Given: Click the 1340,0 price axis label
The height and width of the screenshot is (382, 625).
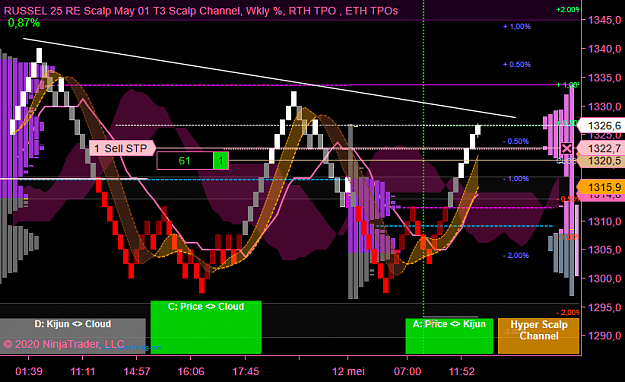Looking at the screenshot, I should pos(604,49).
